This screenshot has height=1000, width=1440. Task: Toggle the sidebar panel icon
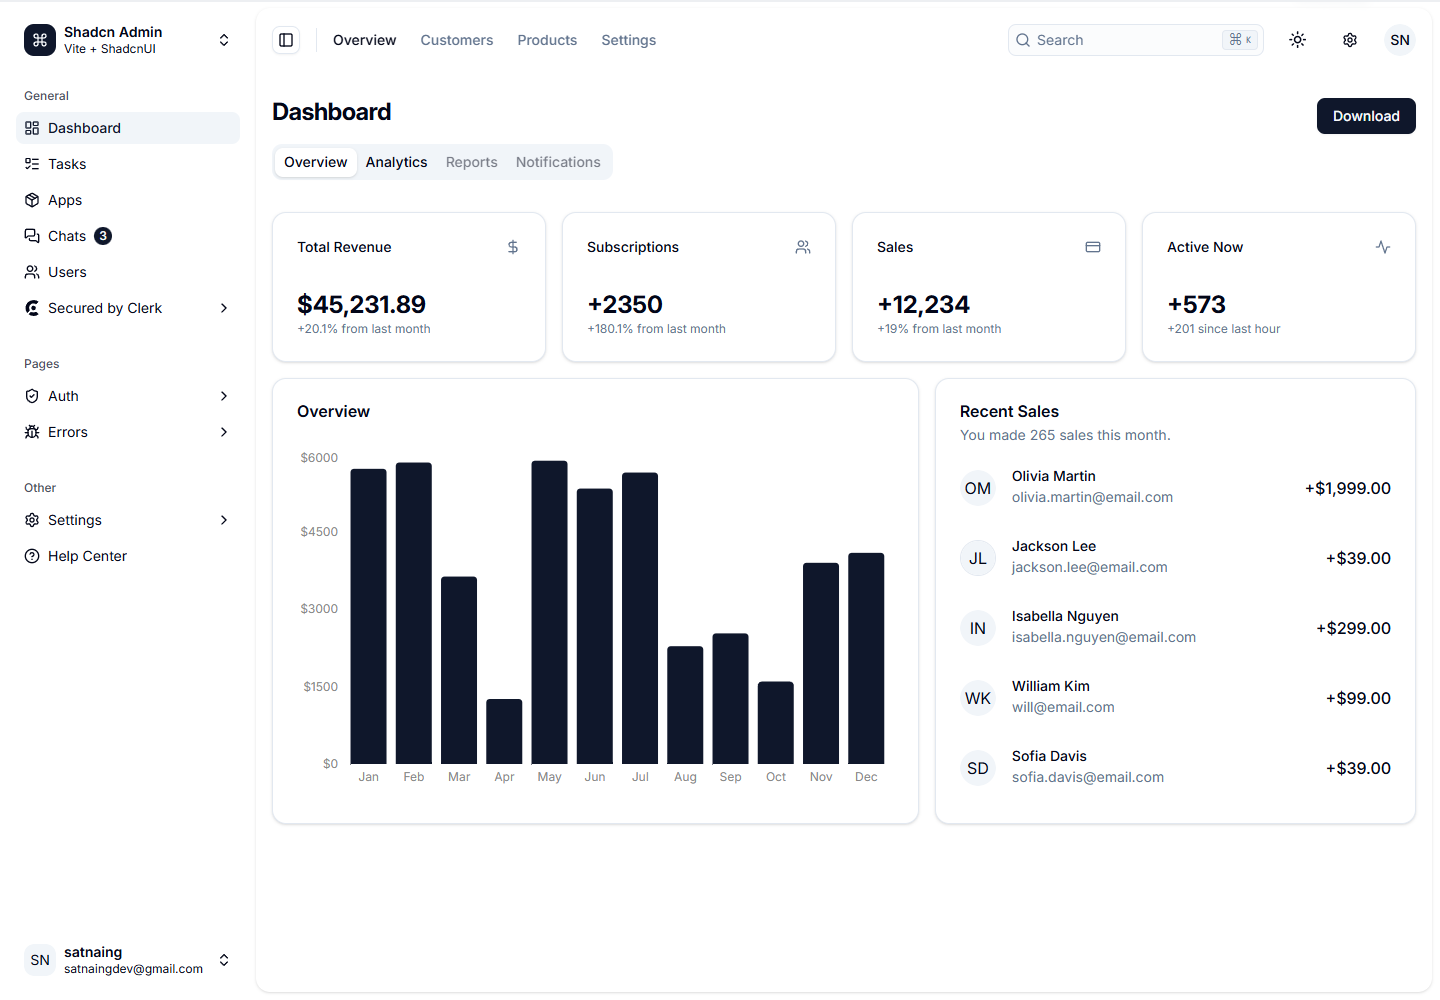286,40
